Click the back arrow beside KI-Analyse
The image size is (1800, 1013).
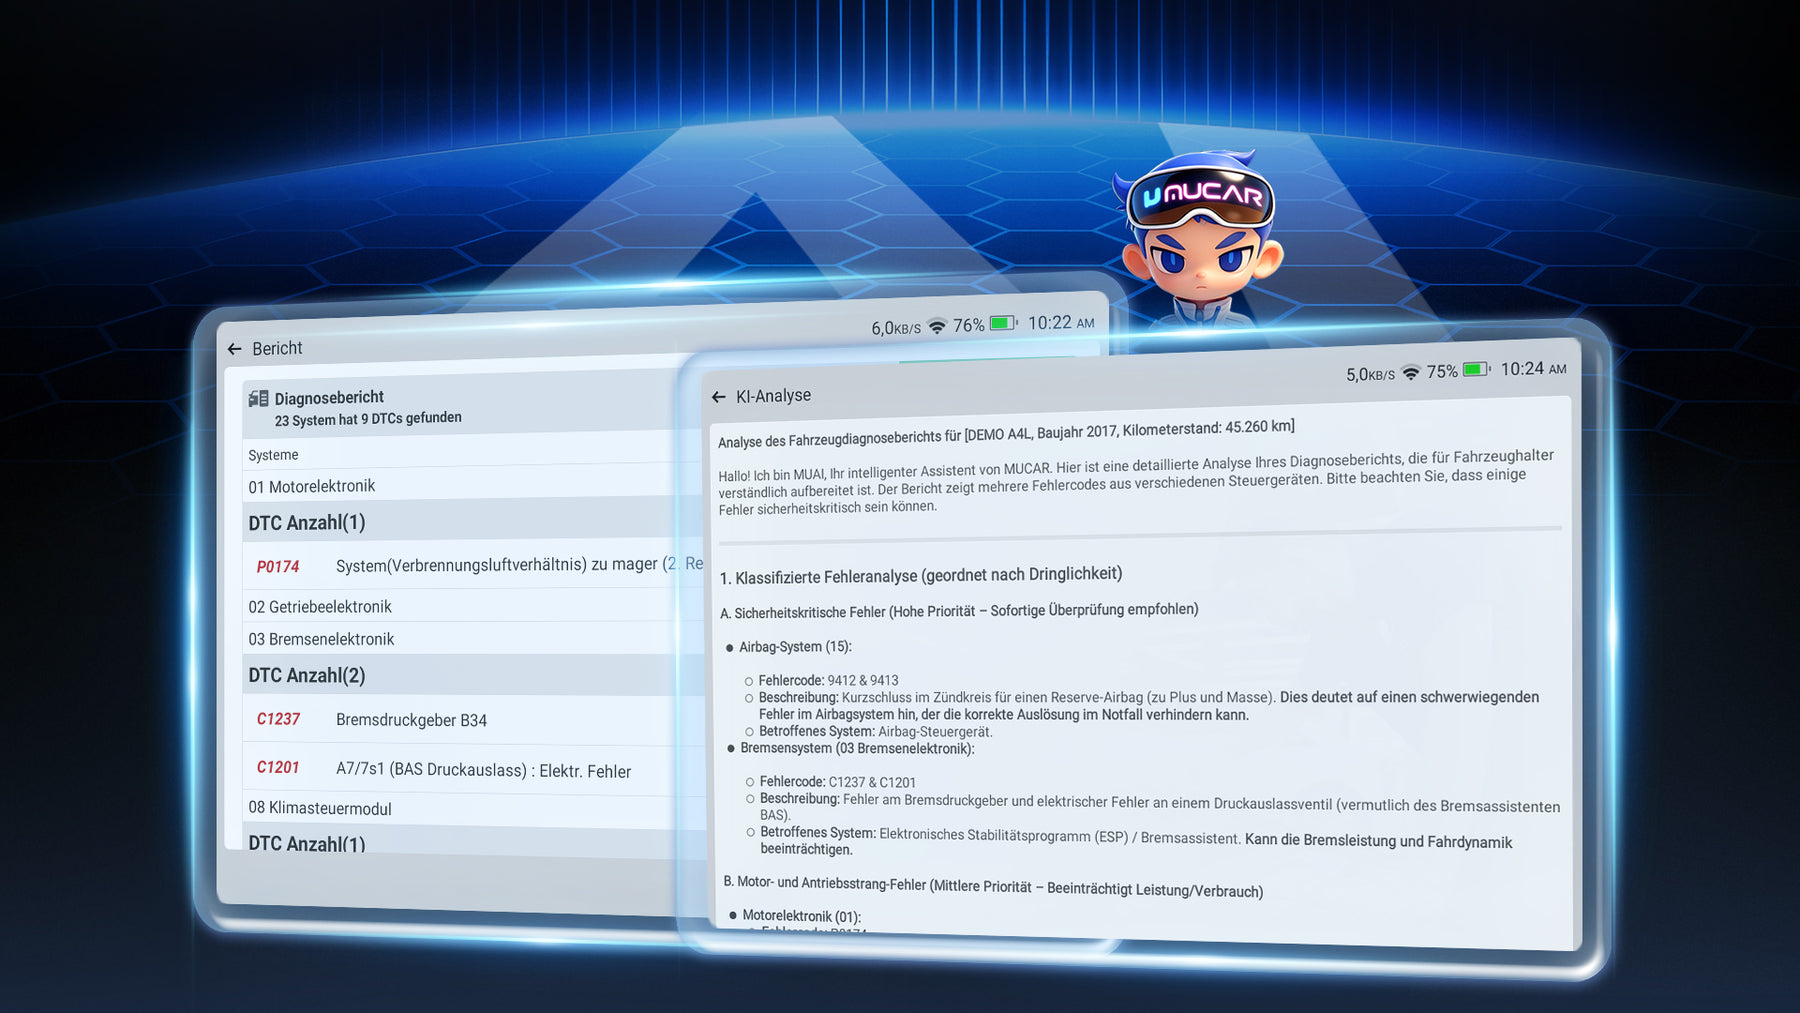pos(718,397)
